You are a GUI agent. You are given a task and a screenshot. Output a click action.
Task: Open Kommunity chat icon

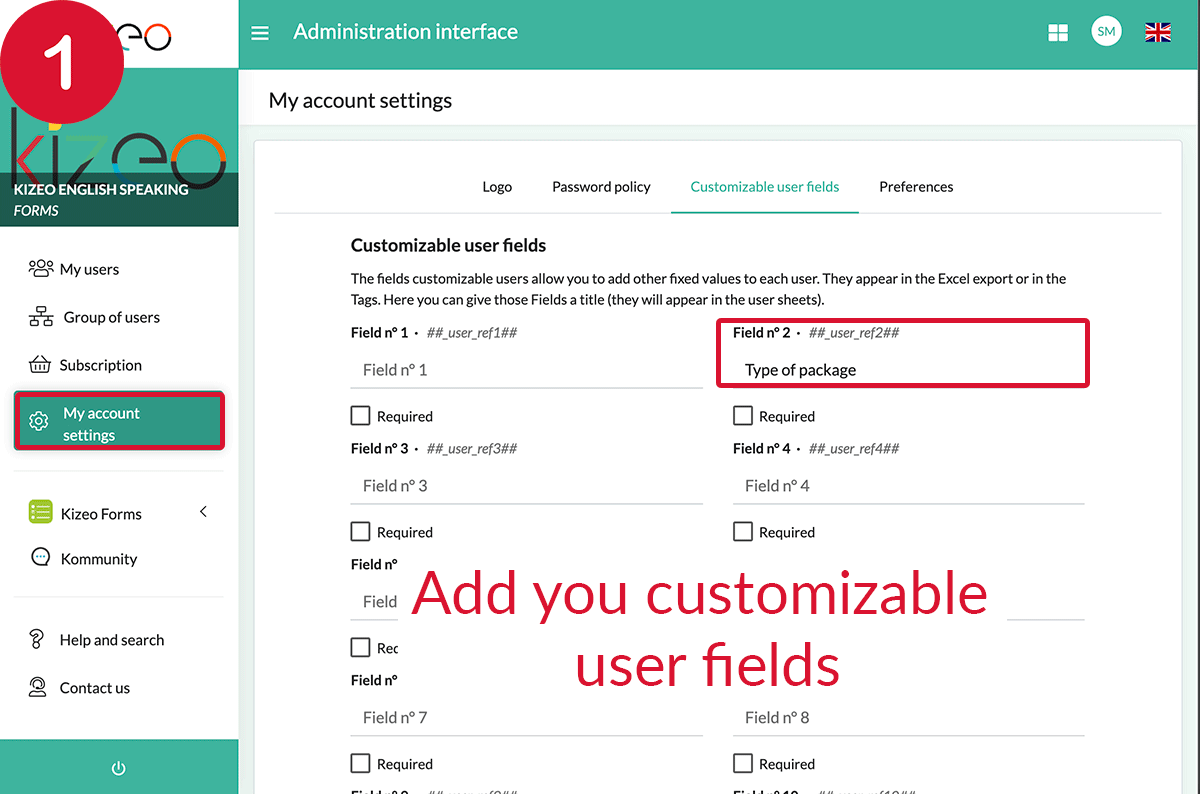point(41,559)
